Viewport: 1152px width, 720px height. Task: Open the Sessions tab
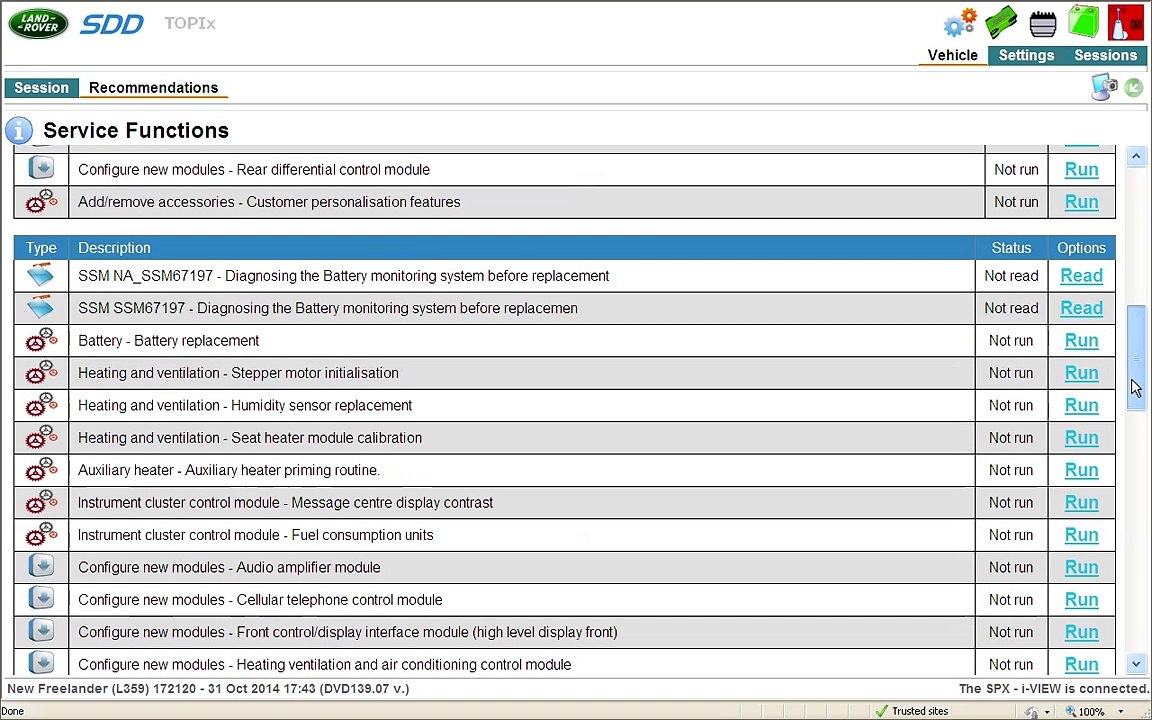[x=1106, y=55]
